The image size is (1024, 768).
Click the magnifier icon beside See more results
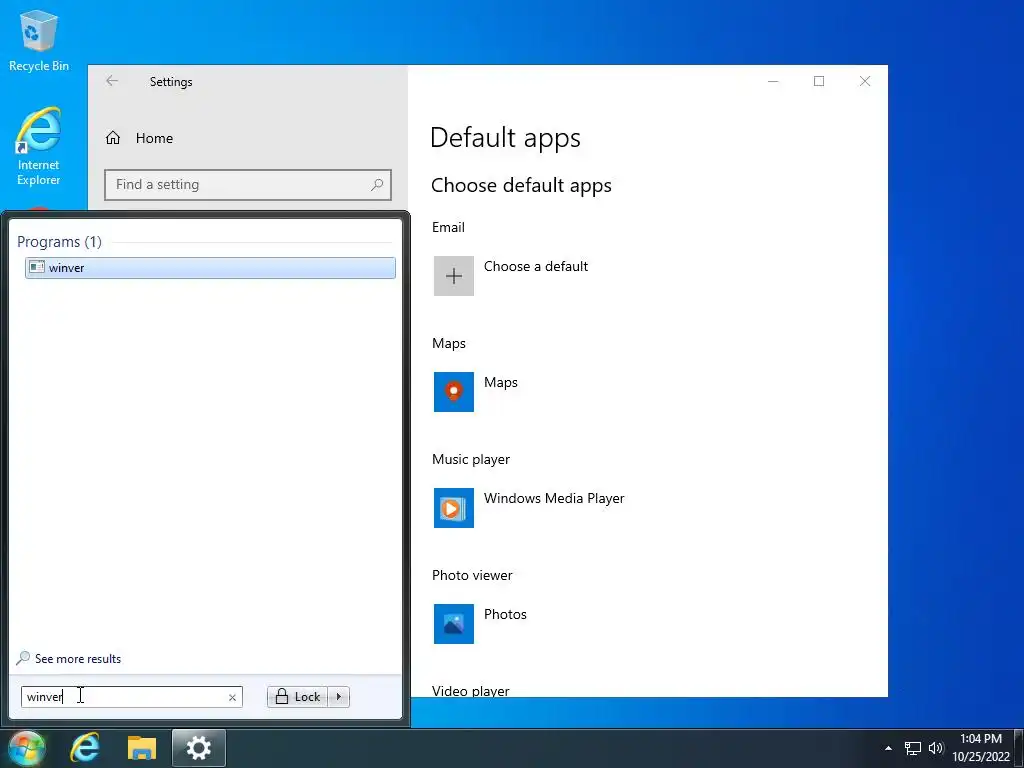23,658
